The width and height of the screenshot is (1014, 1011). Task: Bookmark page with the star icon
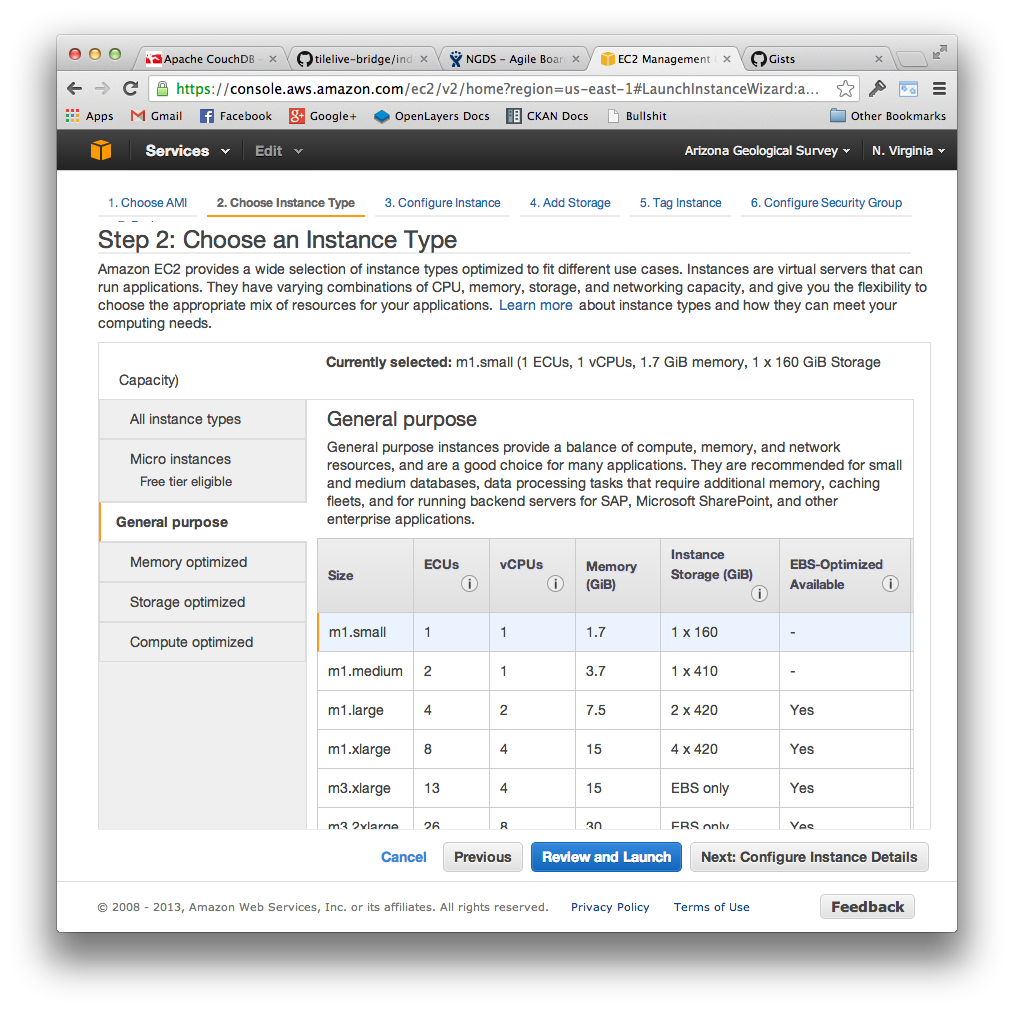[x=845, y=88]
